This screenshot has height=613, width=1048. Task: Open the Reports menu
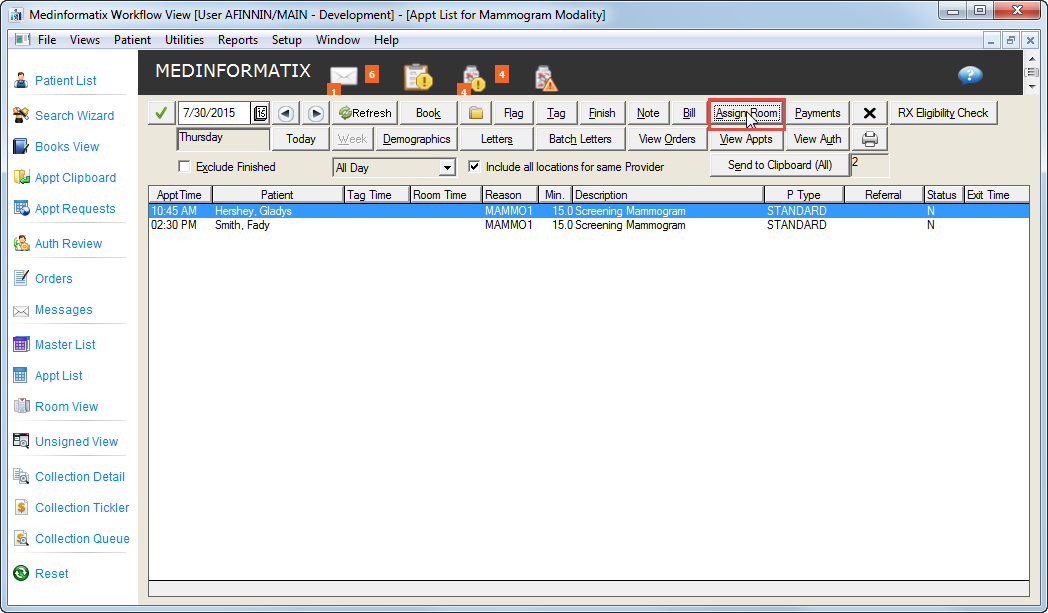(x=238, y=40)
